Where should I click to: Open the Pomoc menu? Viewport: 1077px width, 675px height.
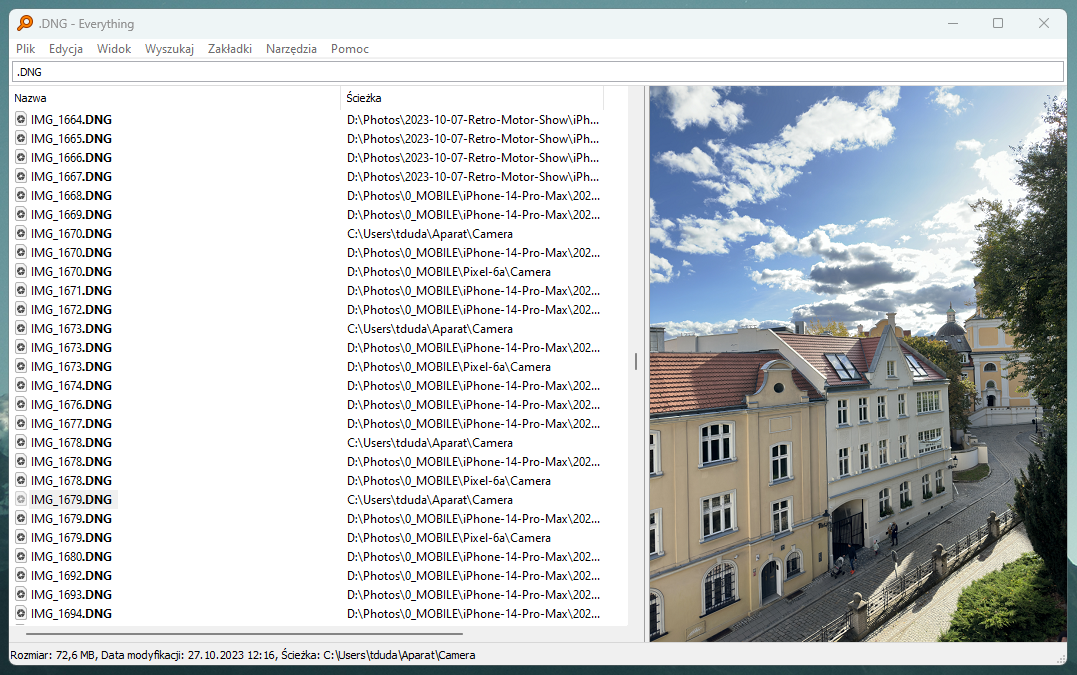click(x=349, y=48)
